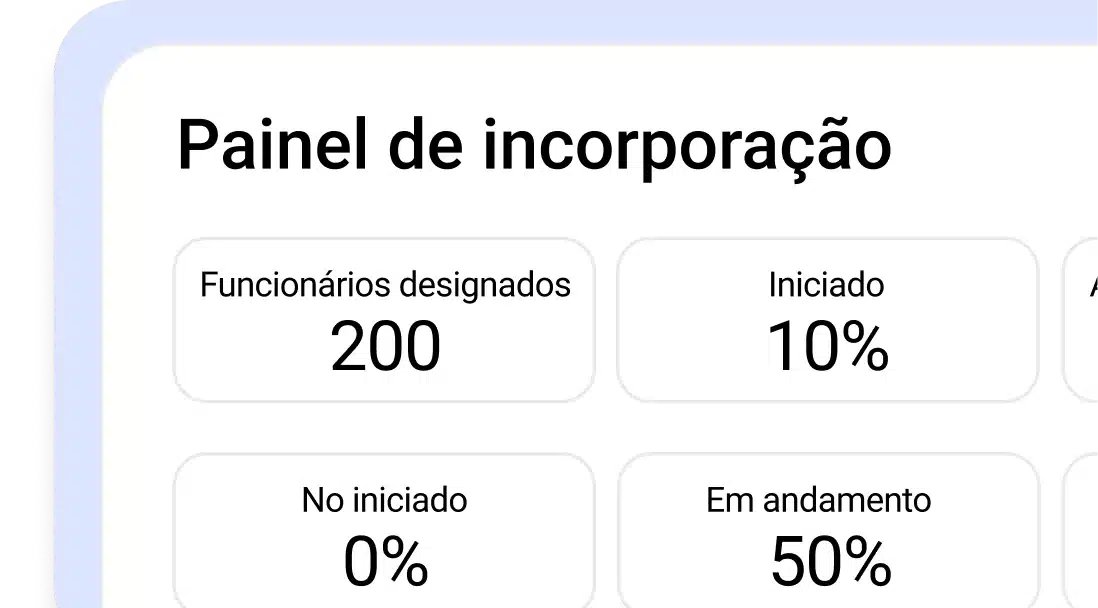Click the Painel de incorporação title
Image resolution: width=1098 pixels, height=608 pixels.
point(535,145)
